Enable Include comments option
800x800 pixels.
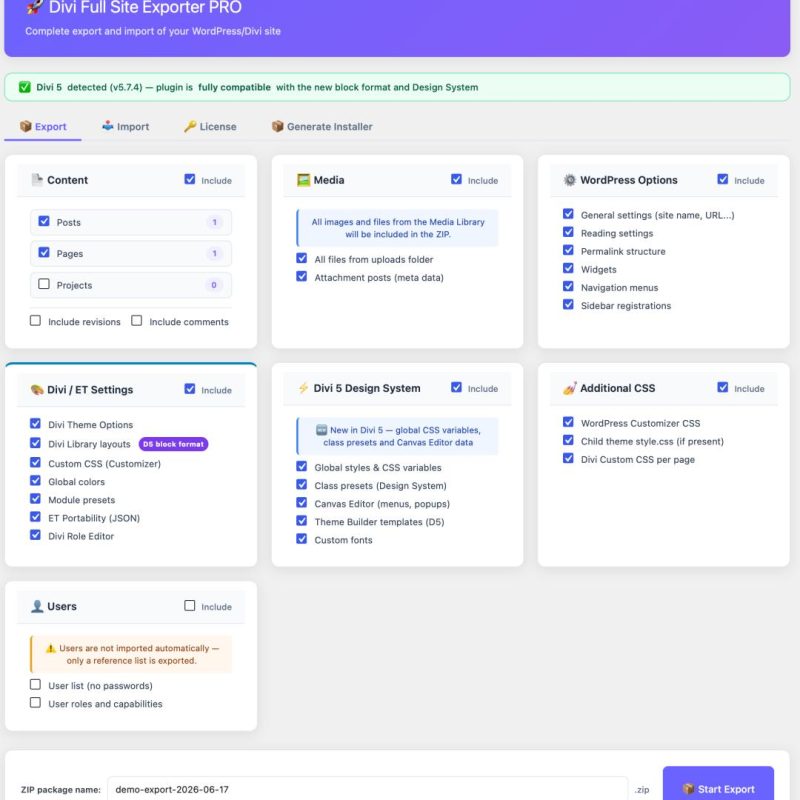click(136, 320)
